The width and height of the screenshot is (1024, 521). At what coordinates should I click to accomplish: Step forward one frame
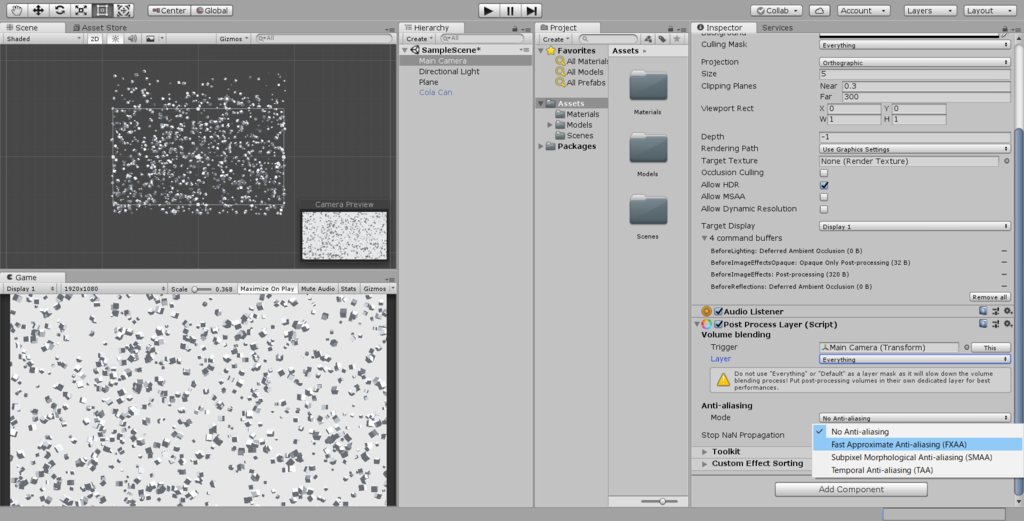[x=532, y=10]
